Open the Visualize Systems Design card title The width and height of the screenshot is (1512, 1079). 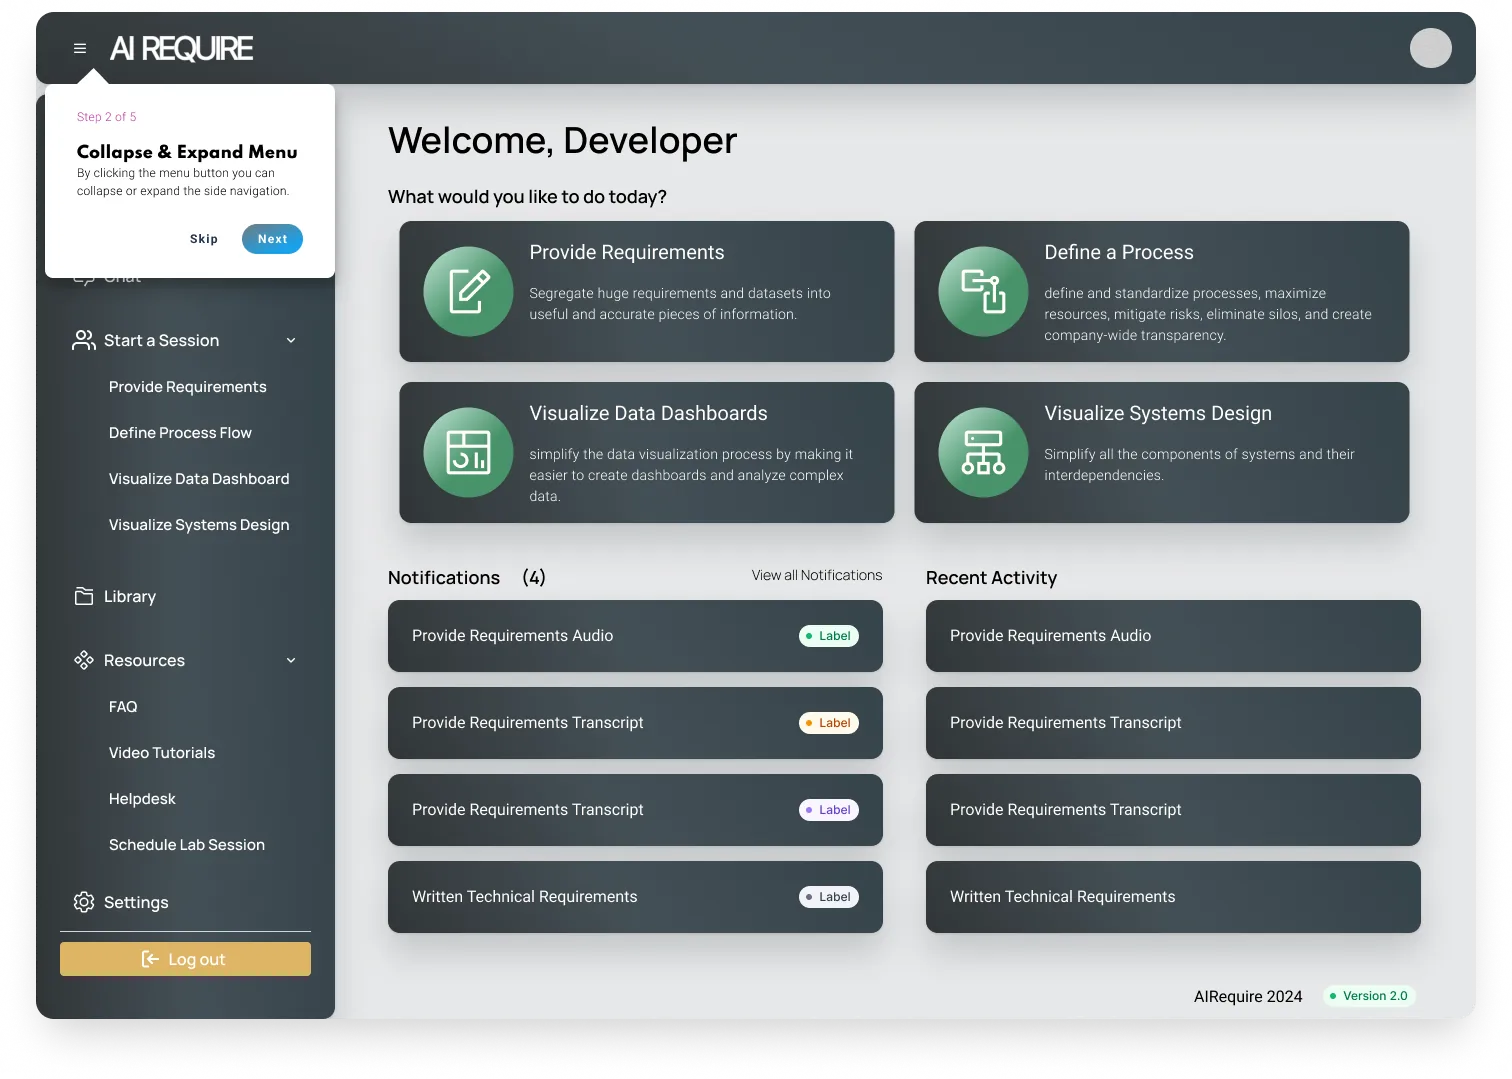[x=1158, y=413]
